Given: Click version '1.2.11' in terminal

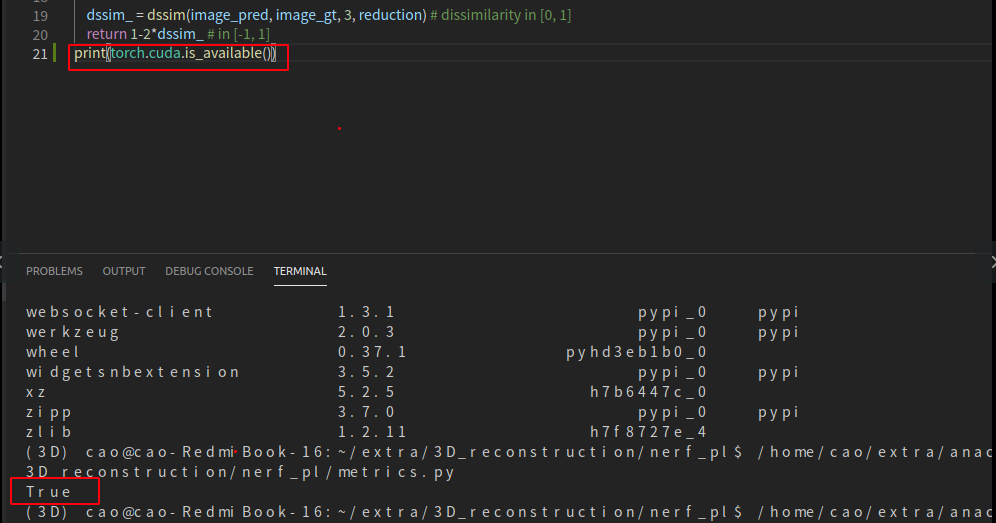Looking at the screenshot, I should coord(372,432).
